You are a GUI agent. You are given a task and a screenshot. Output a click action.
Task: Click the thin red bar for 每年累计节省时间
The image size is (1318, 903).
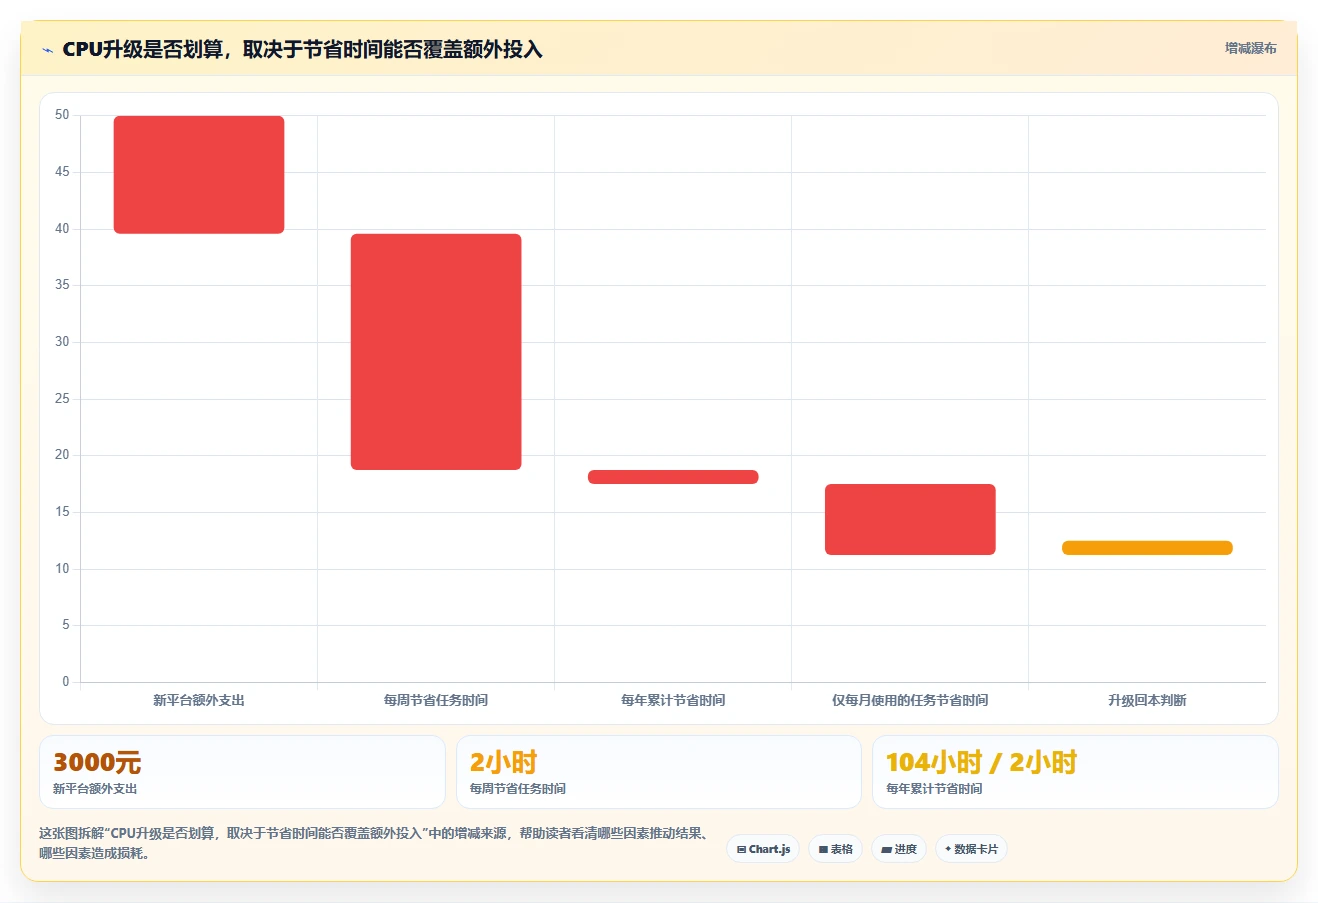[673, 477]
